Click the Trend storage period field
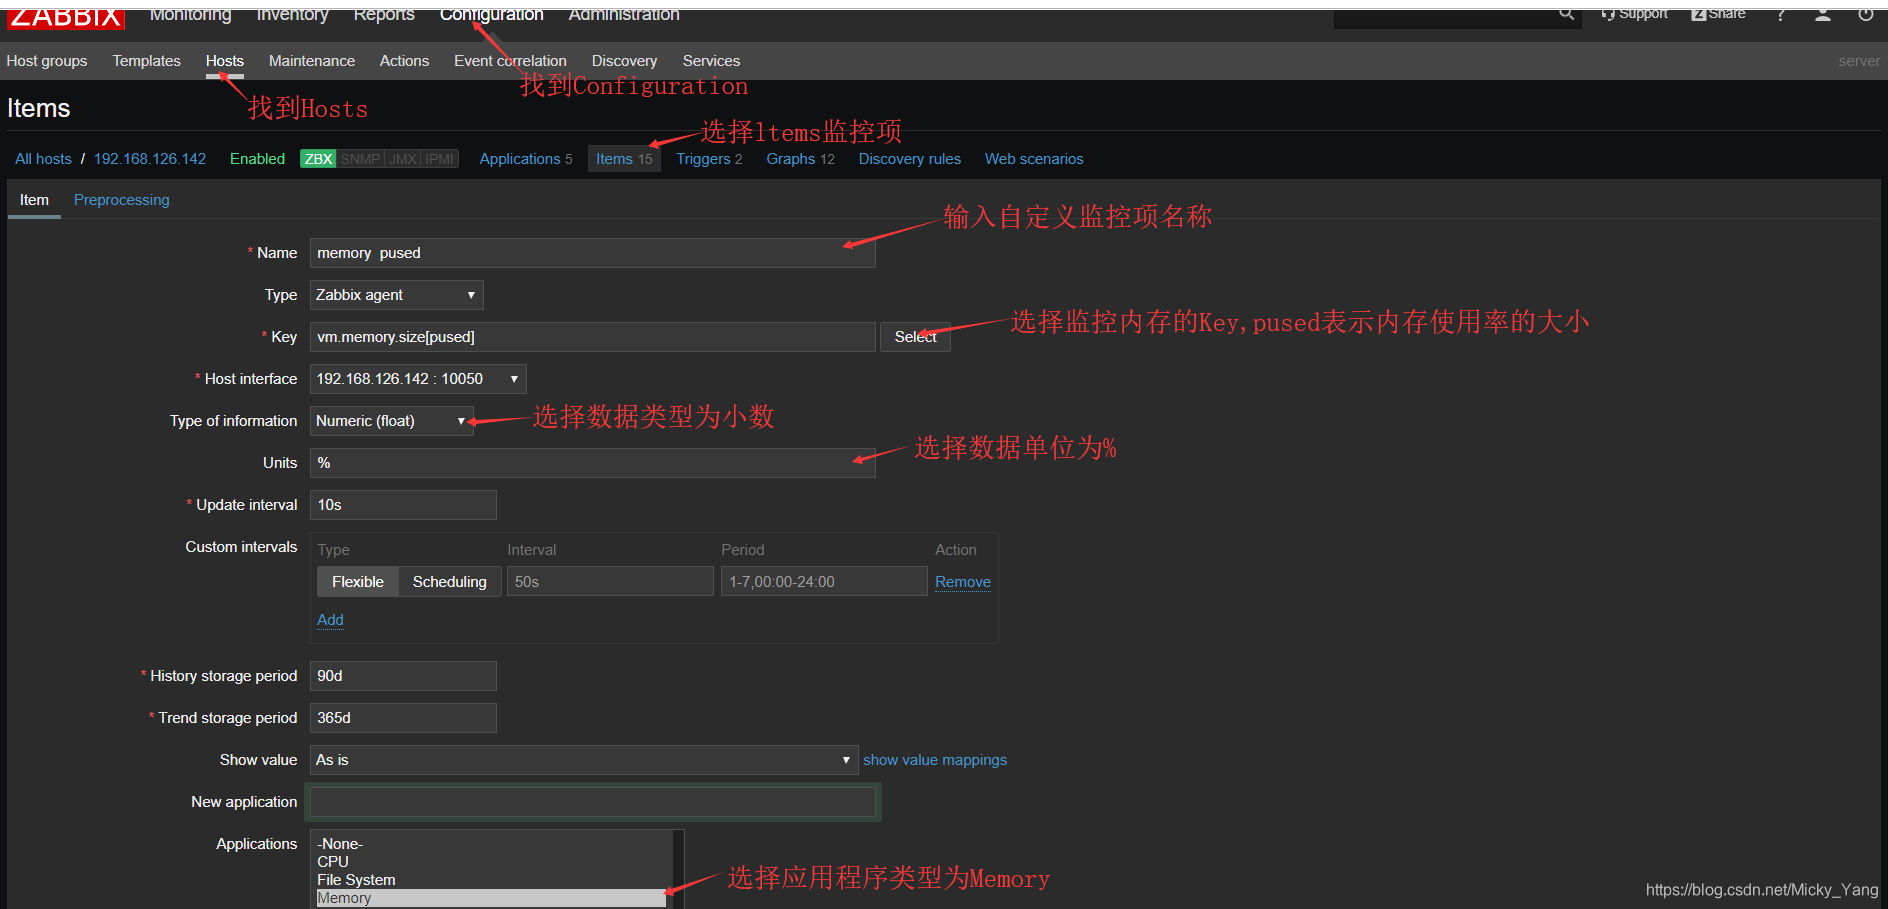Image resolution: width=1888 pixels, height=909 pixels. tap(403, 718)
